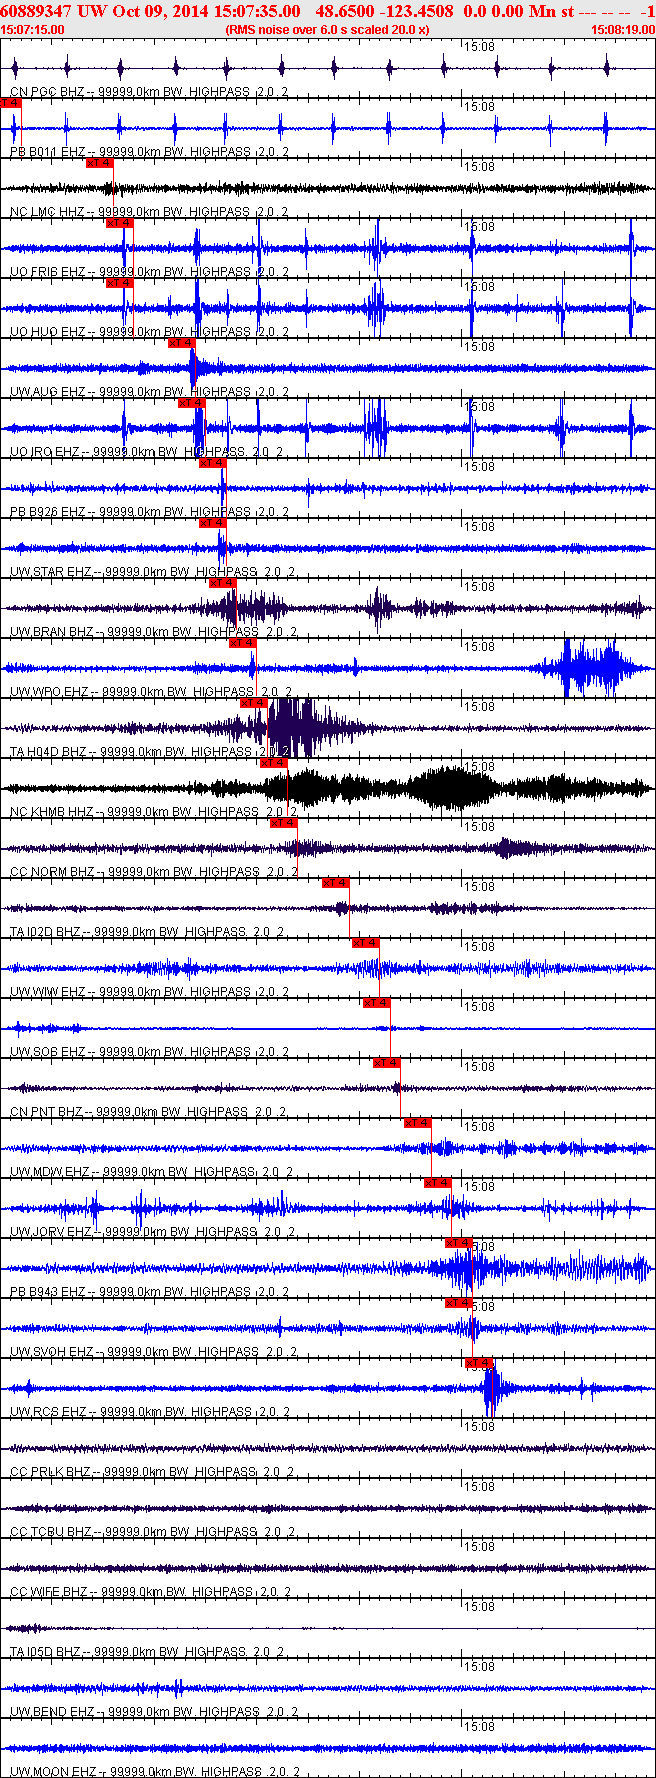This screenshot has height=1778, width=656.
Task: Select the end time 15:08:19.00 label
Action: (621, 30)
